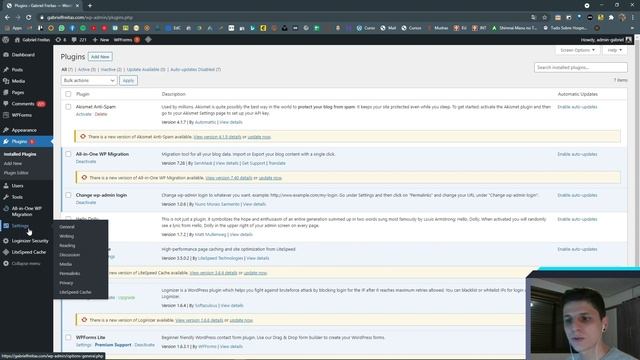This screenshot has width=640, height=360.
Task: Open WPForms in the admin bar
Action: pos(127,40)
